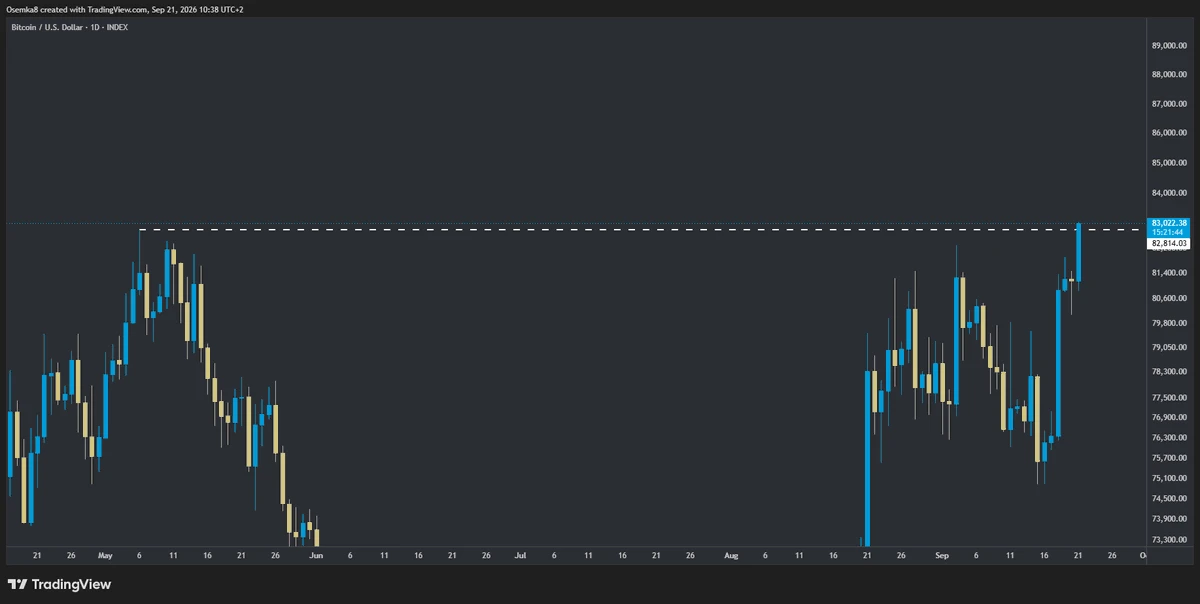The image size is (1200, 604).
Task: Click the Jul label on the time axis
Action: (x=520, y=554)
